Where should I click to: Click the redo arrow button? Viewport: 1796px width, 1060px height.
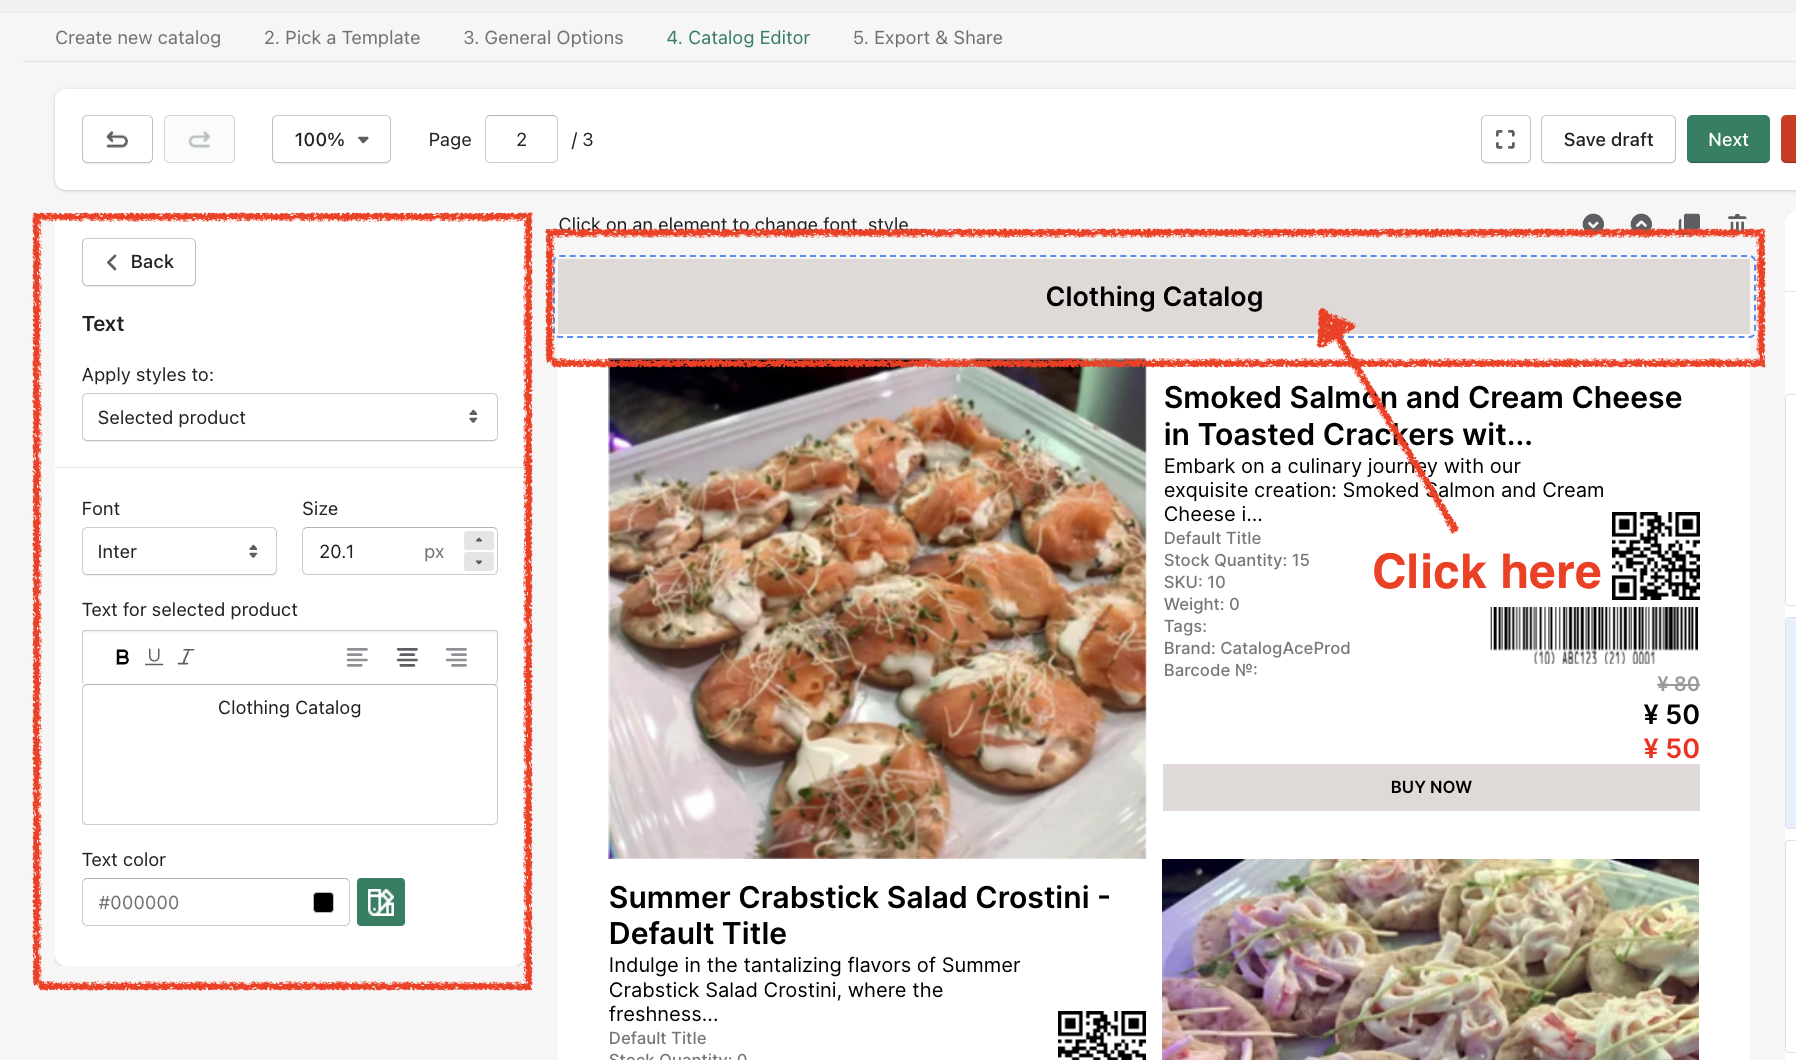coord(199,139)
